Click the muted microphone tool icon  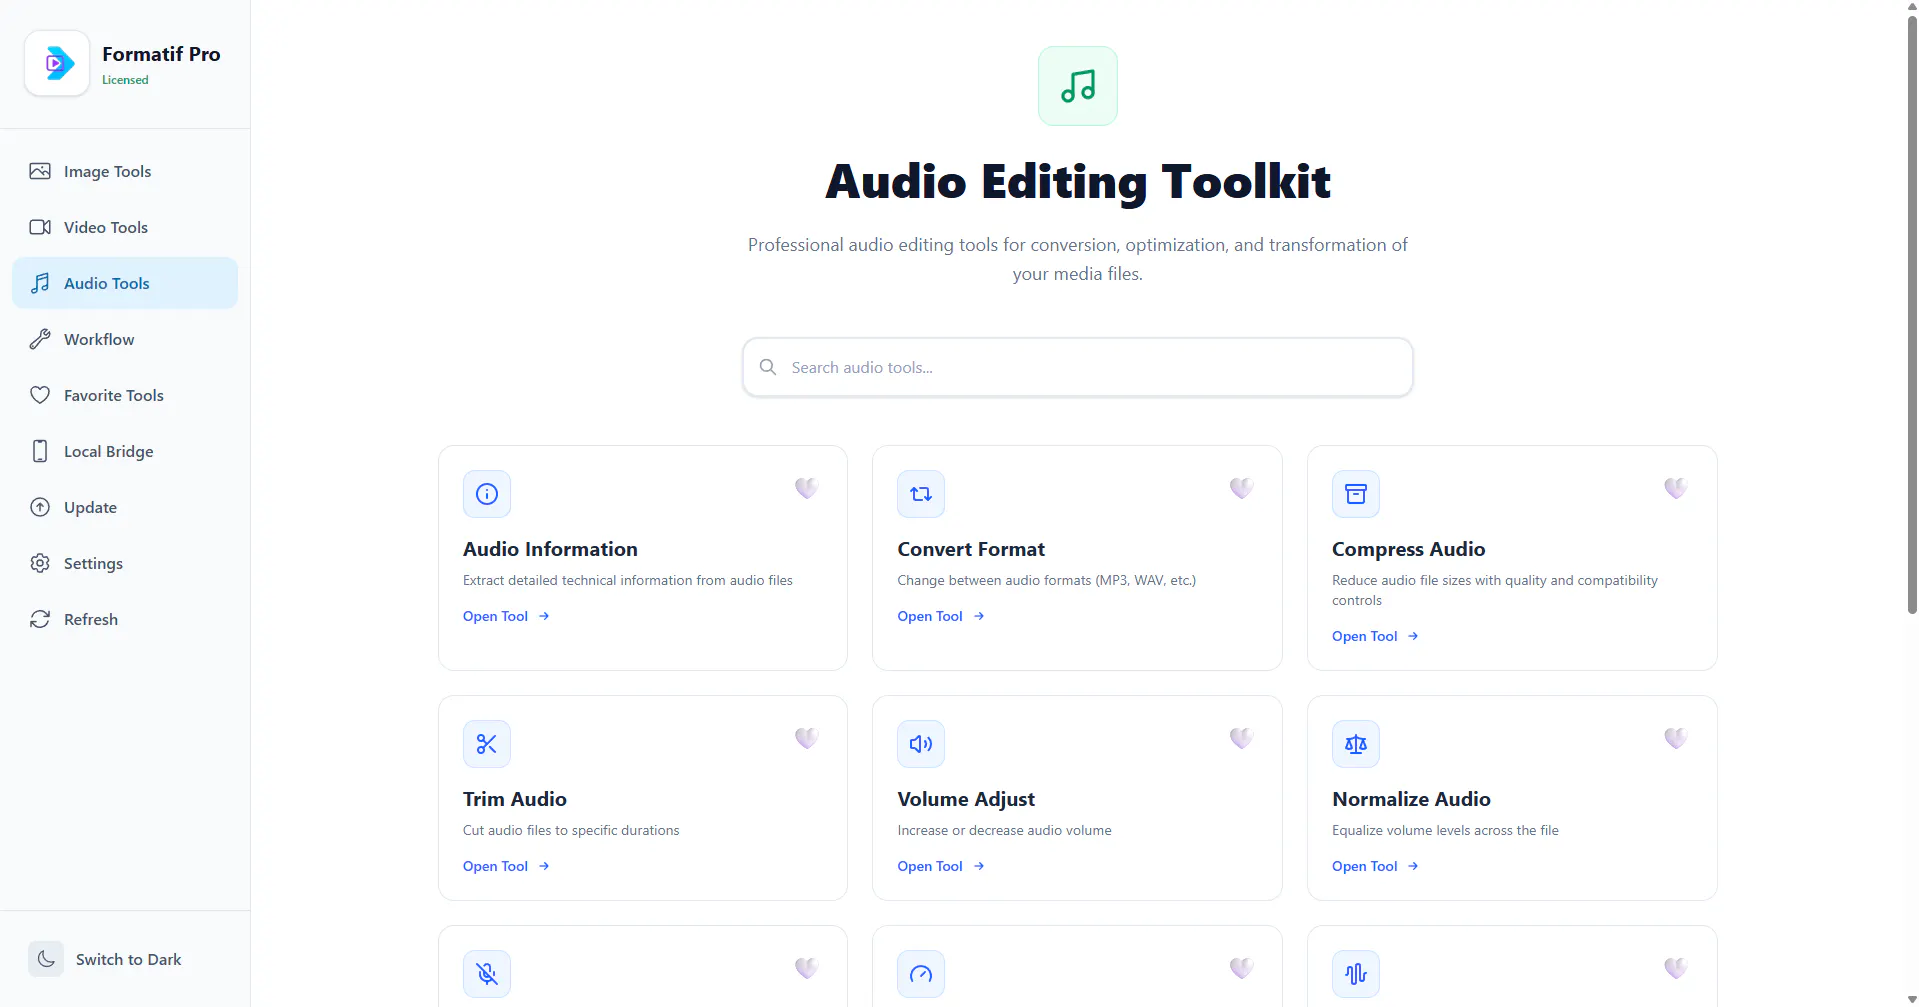[x=487, y=974]
